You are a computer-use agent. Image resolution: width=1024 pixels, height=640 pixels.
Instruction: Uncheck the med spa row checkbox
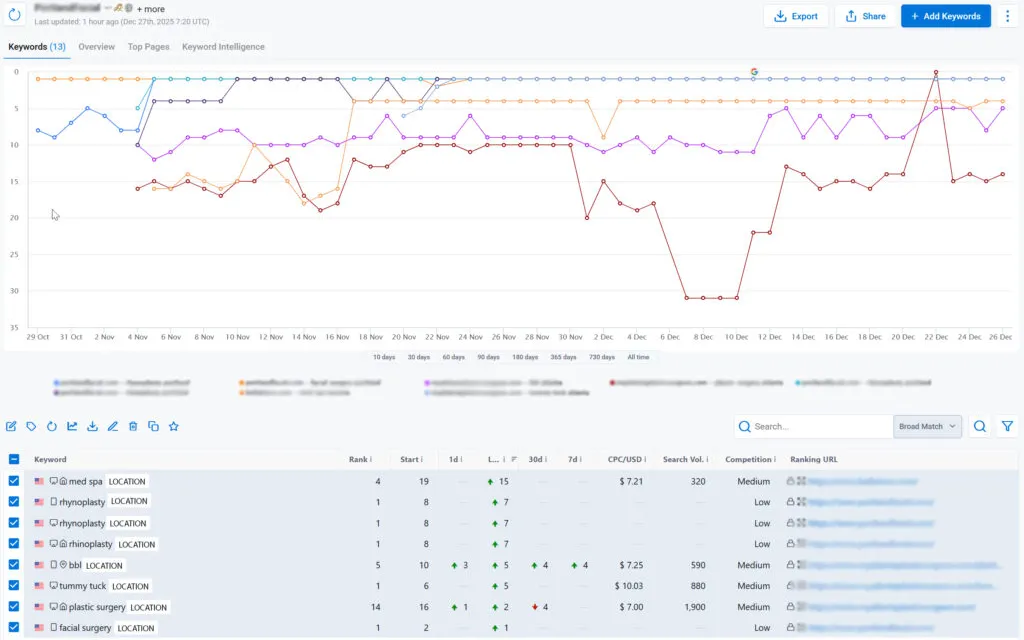point(14,481)
